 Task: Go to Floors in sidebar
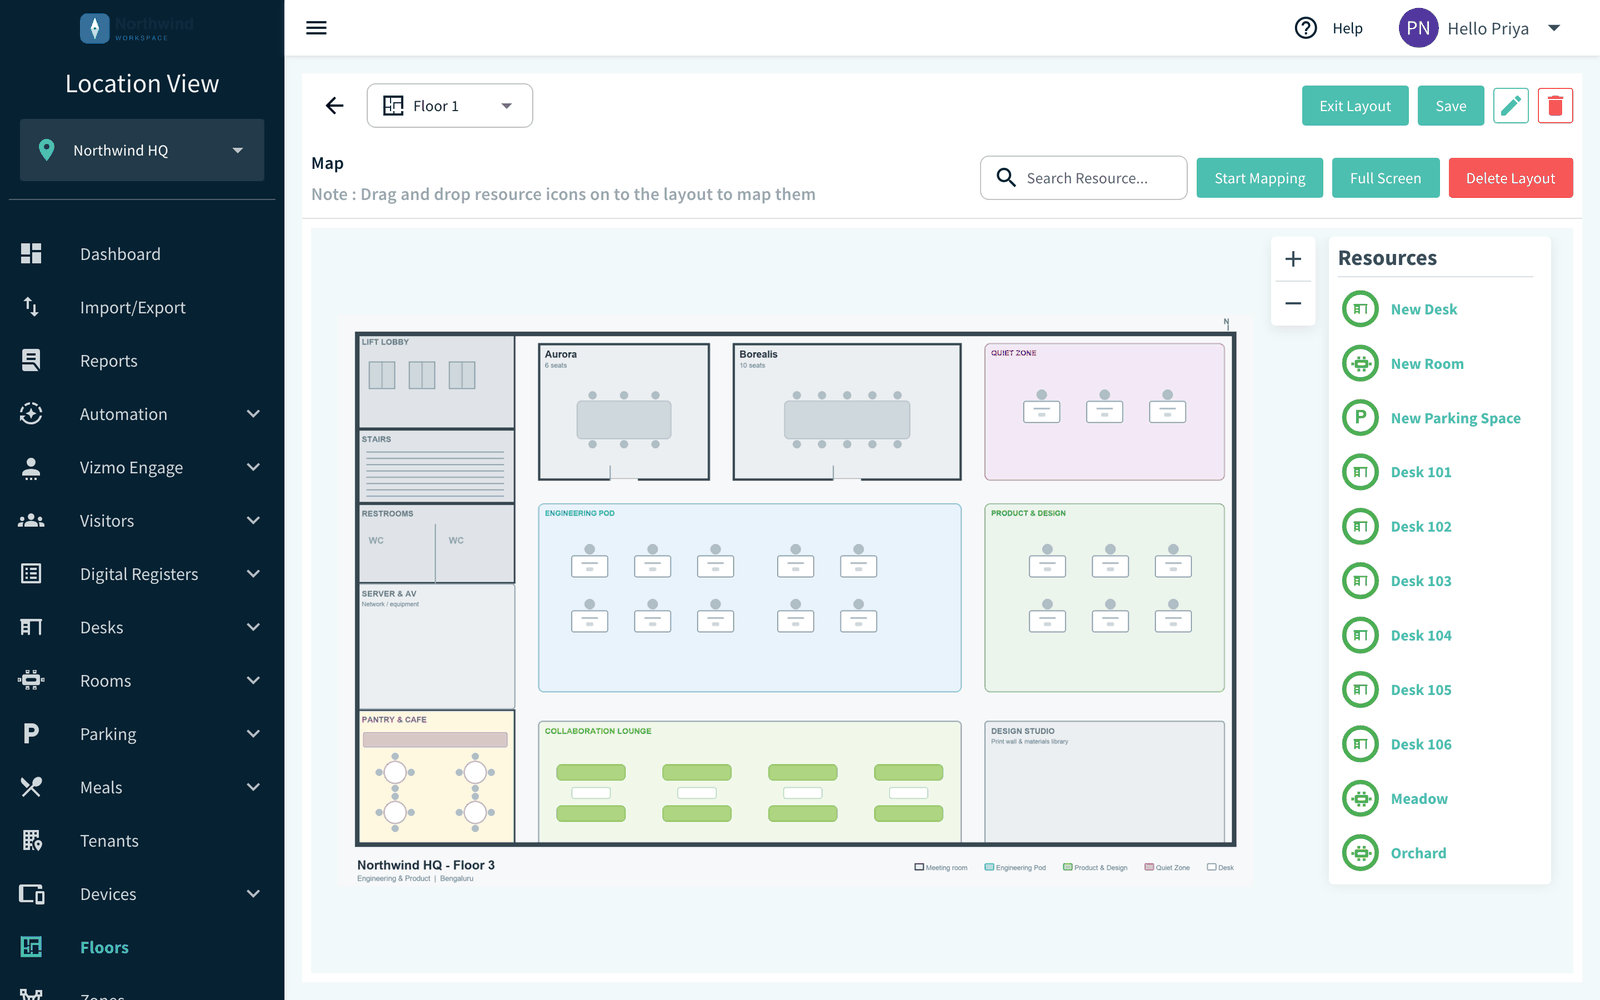[104, 947]
